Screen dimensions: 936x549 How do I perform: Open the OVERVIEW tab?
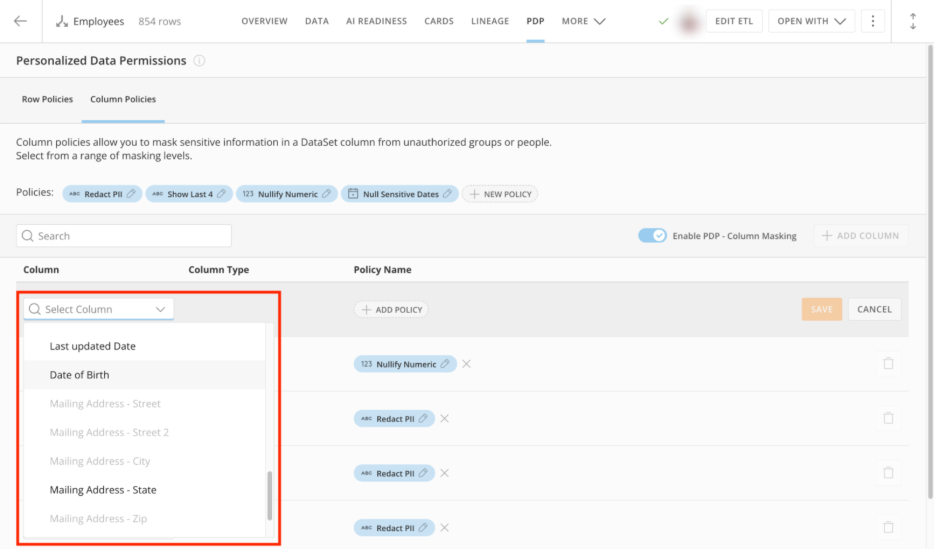[x=264, y=21]
